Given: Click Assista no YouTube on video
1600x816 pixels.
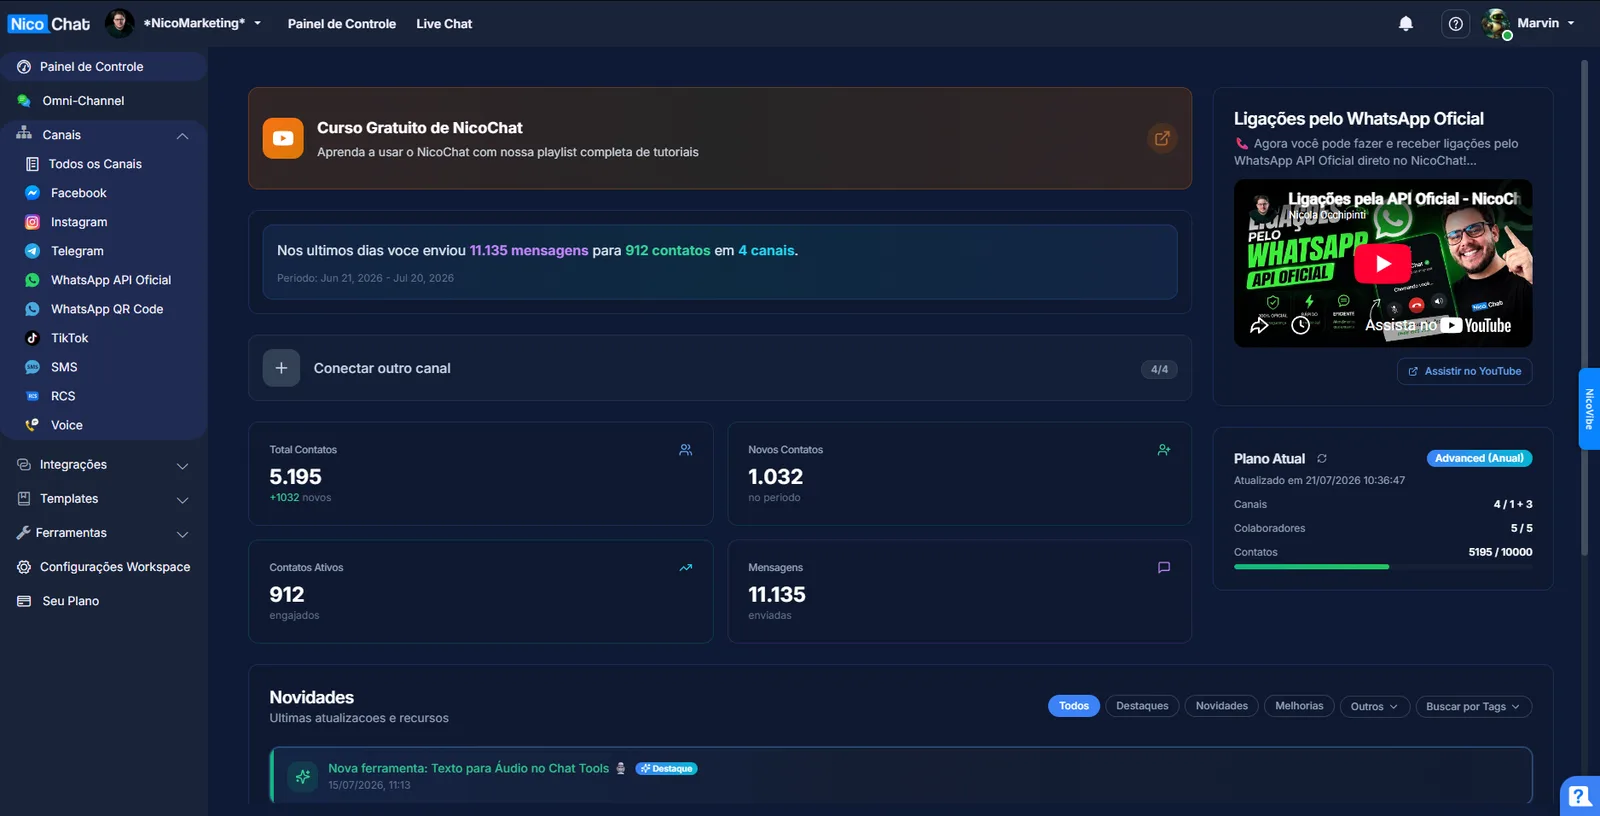Looking at the screenshot, I should (x=1438, y=325).
